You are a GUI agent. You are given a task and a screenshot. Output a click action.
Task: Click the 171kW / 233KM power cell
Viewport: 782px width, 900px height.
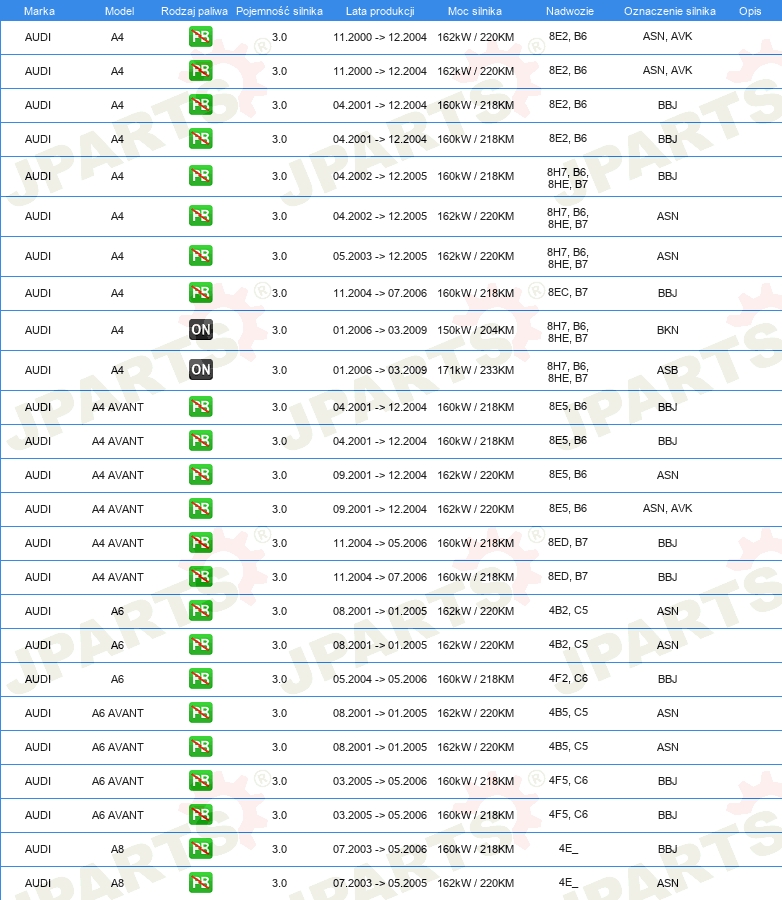click(475, 370)
